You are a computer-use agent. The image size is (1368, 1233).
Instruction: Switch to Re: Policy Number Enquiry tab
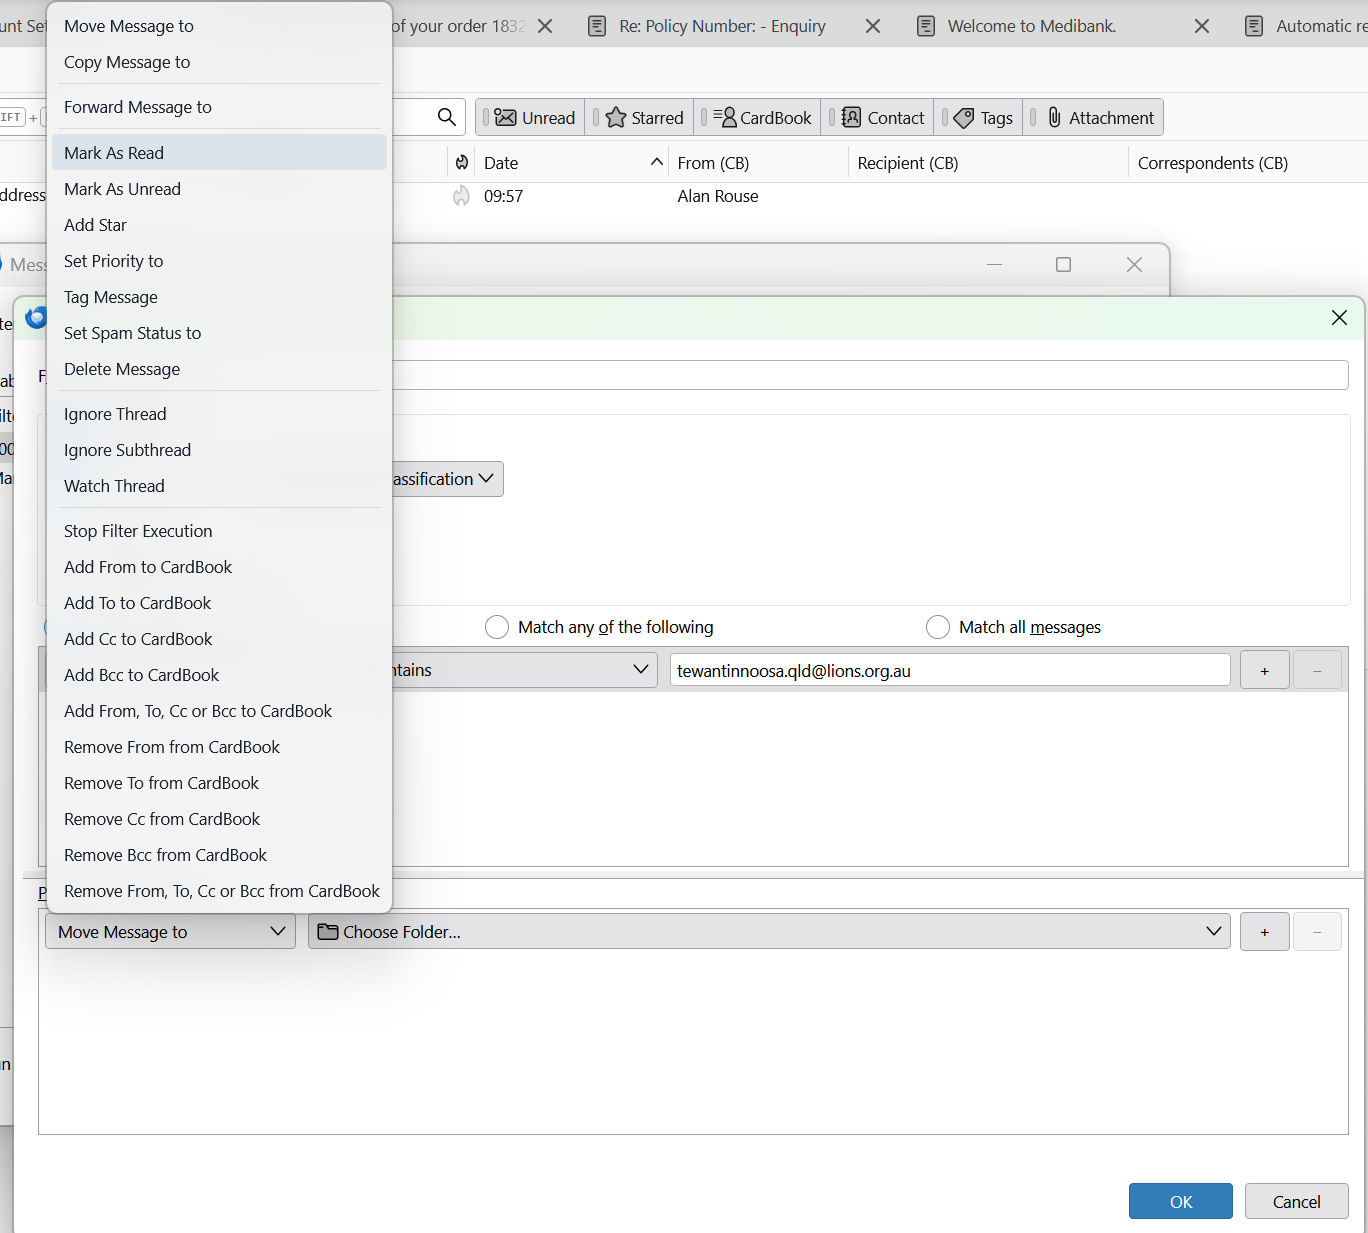pos(722,26)
